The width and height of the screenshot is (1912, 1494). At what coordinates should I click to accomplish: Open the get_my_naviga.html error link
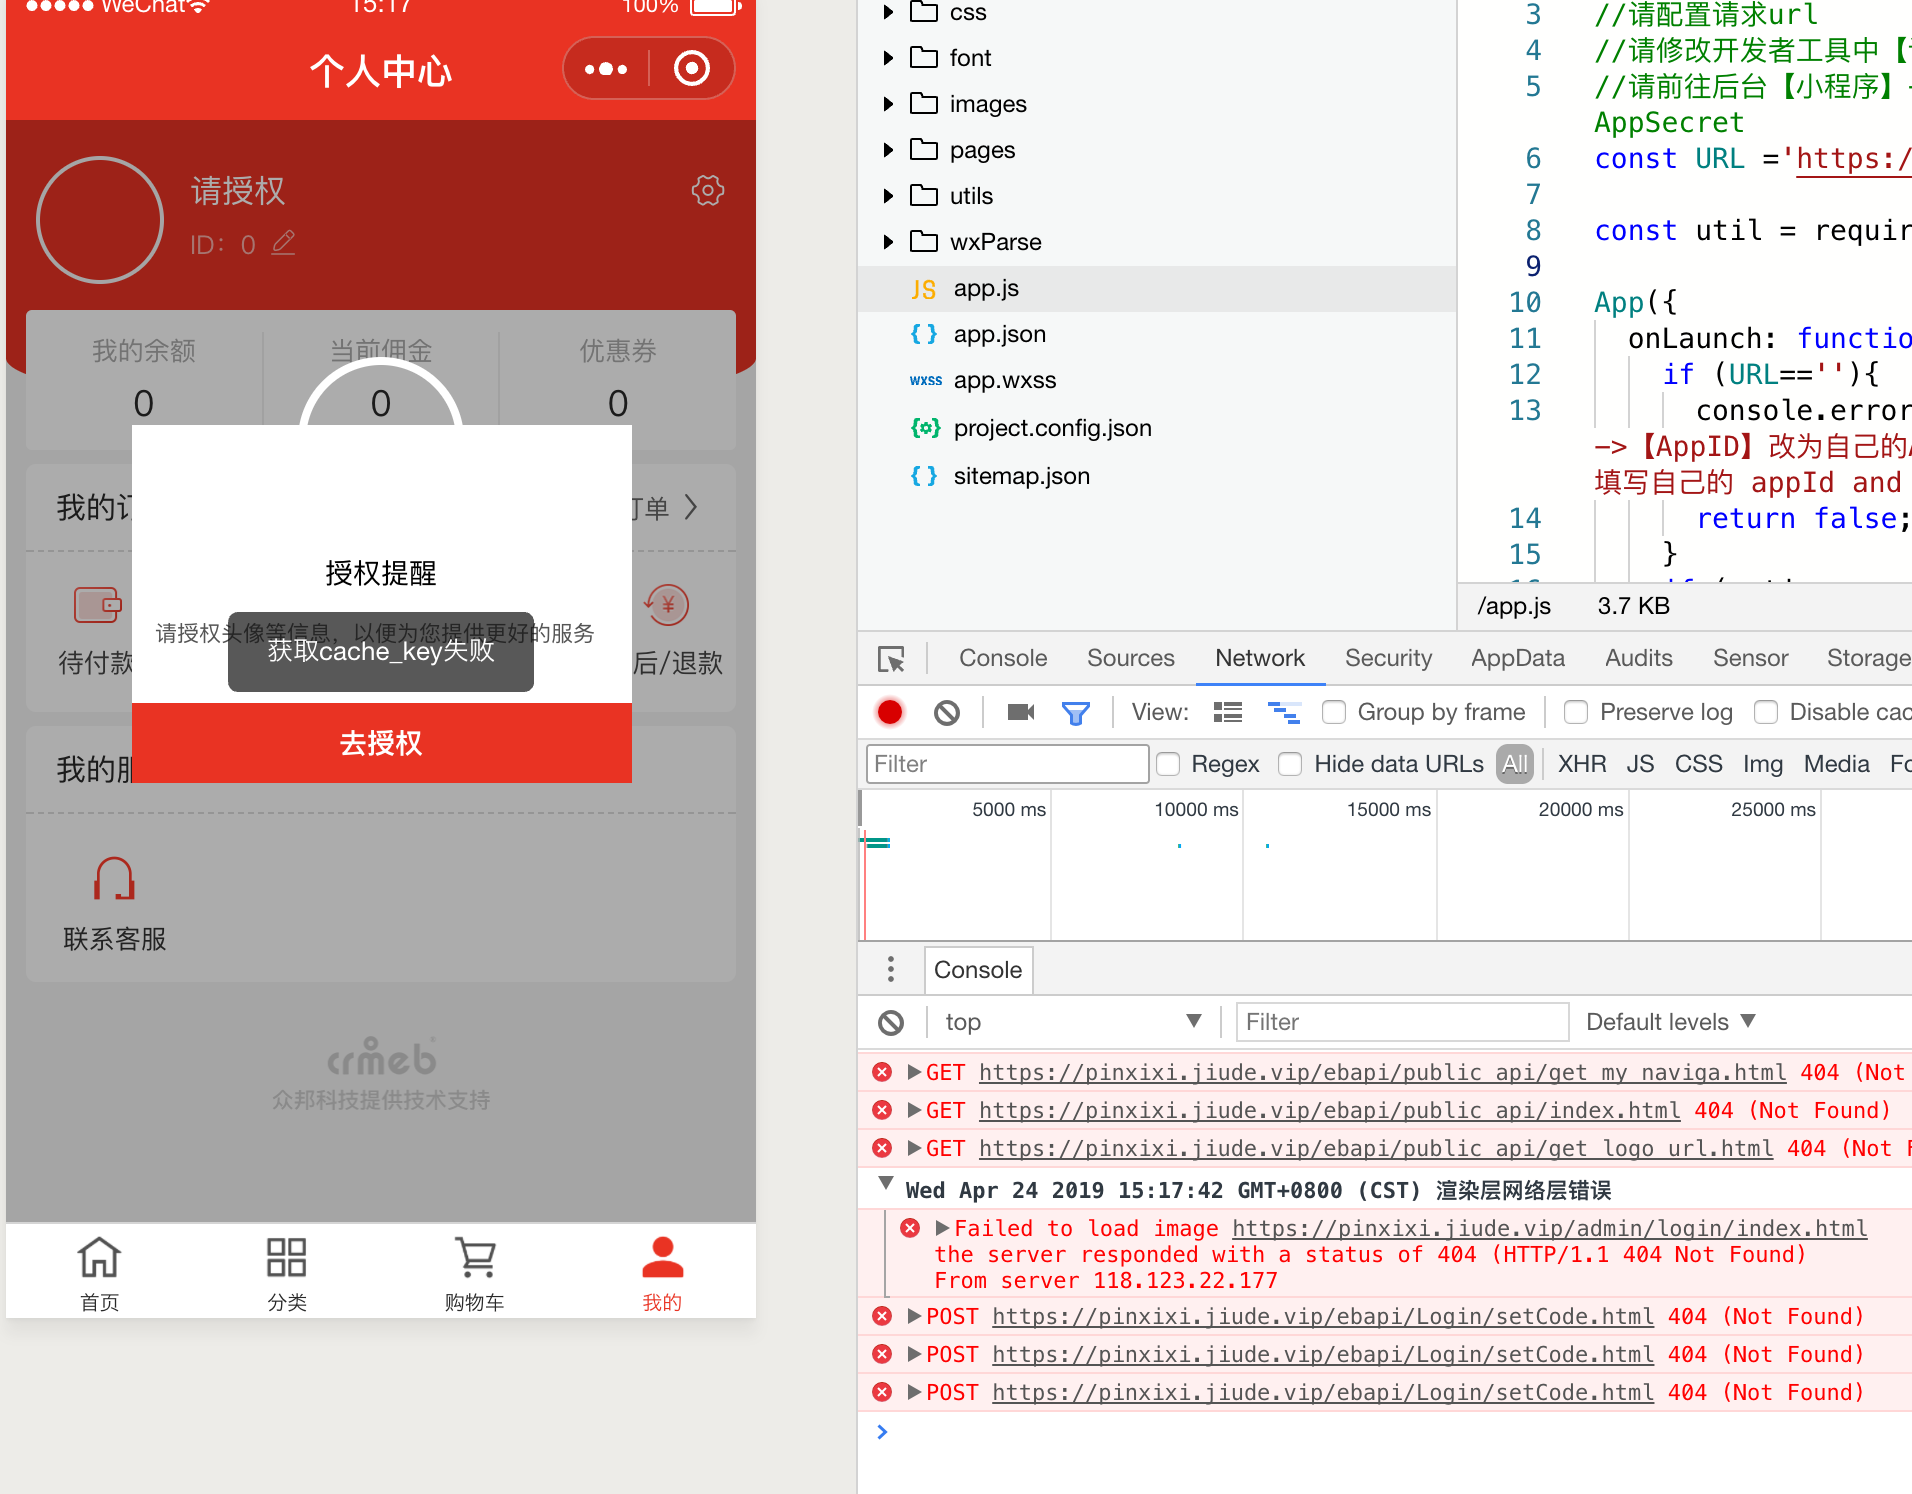click(1382, 1072)
